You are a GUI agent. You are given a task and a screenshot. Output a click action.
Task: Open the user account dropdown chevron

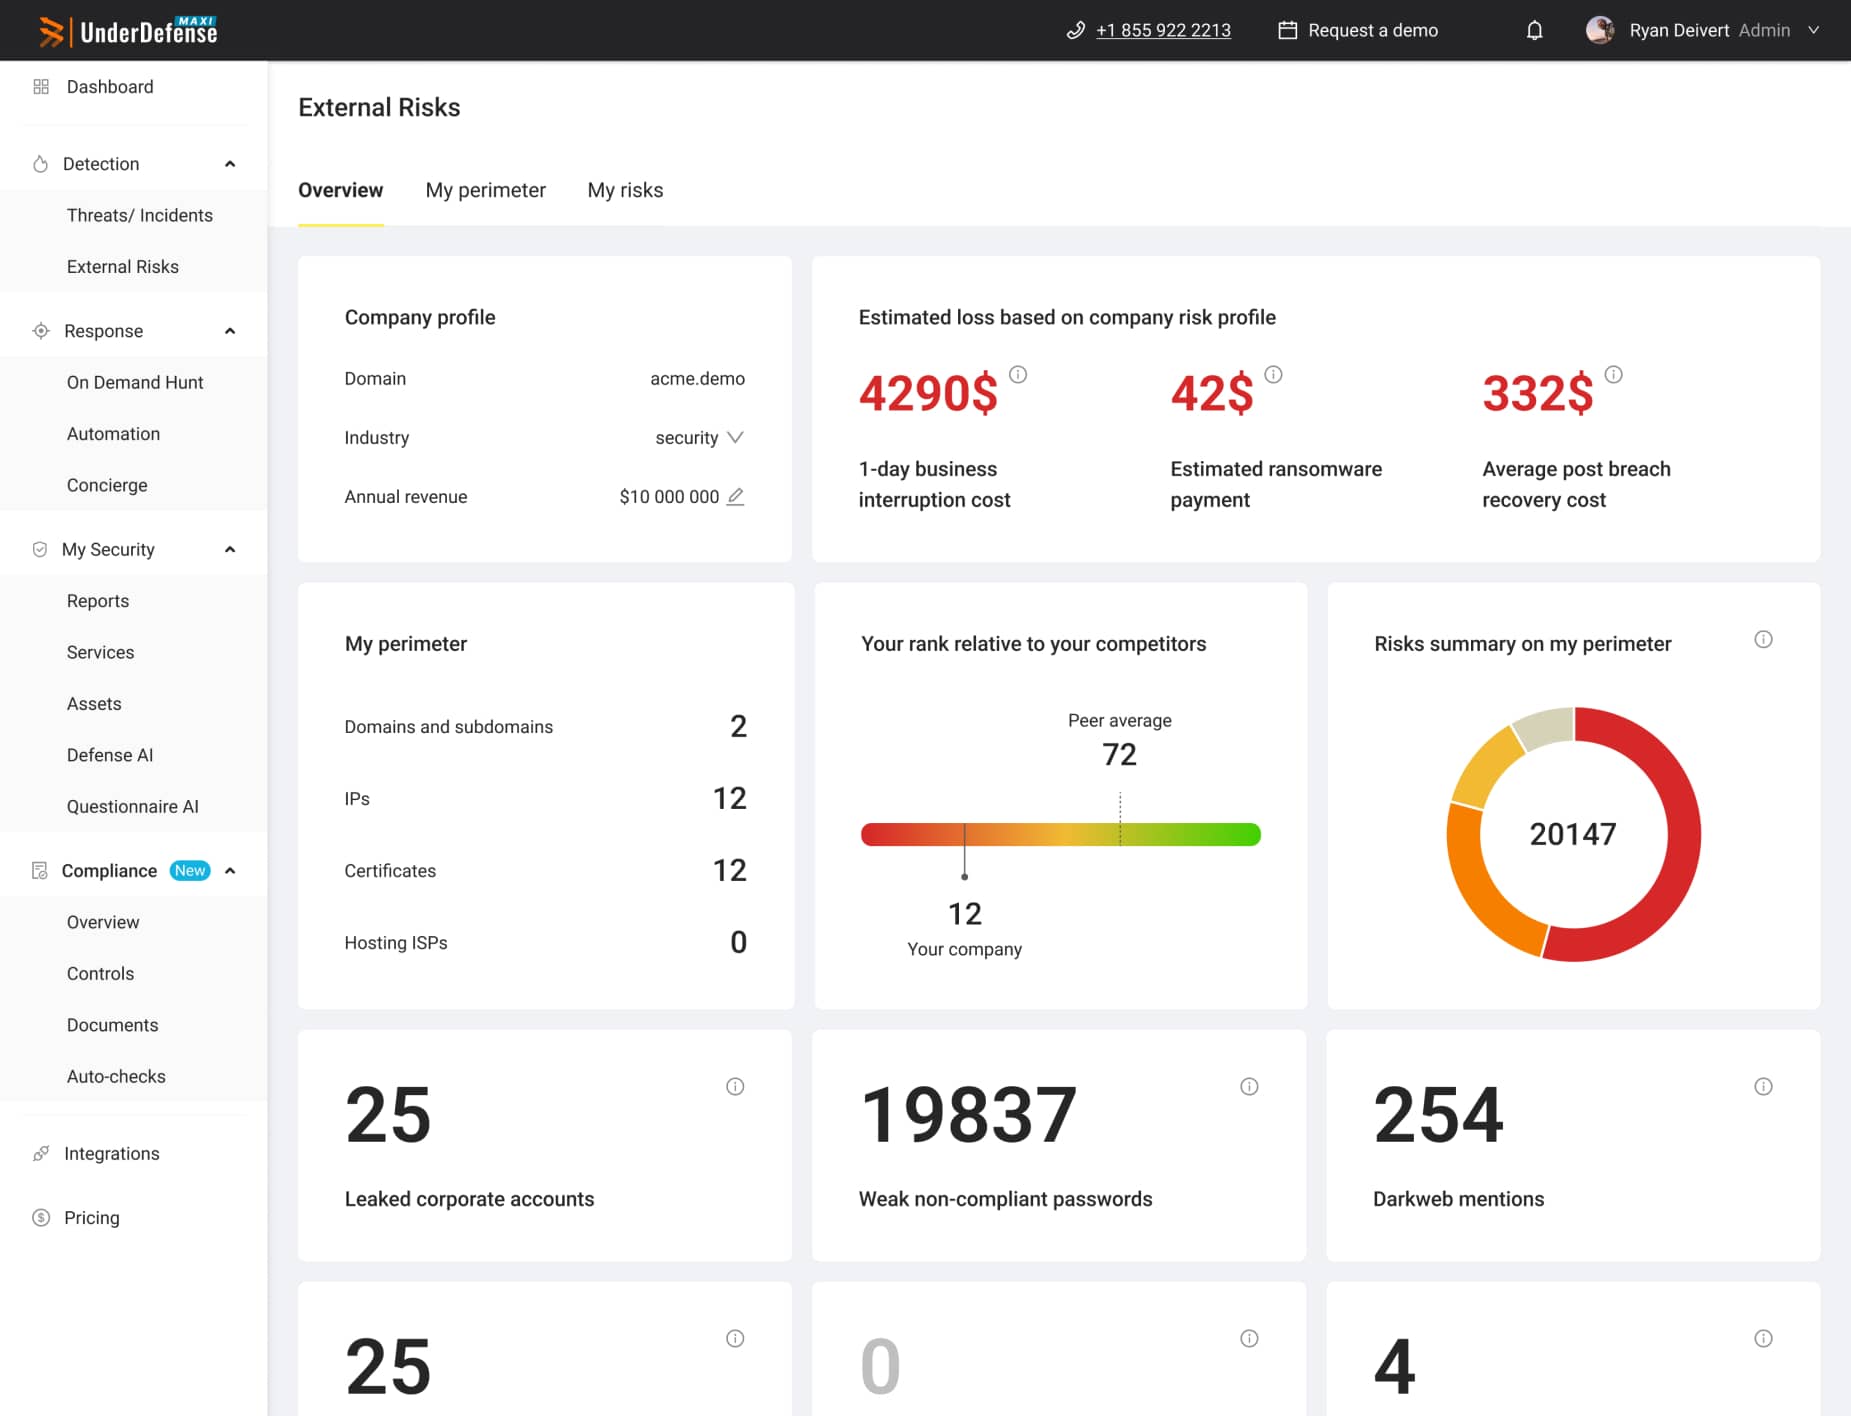click(1813, 30)
